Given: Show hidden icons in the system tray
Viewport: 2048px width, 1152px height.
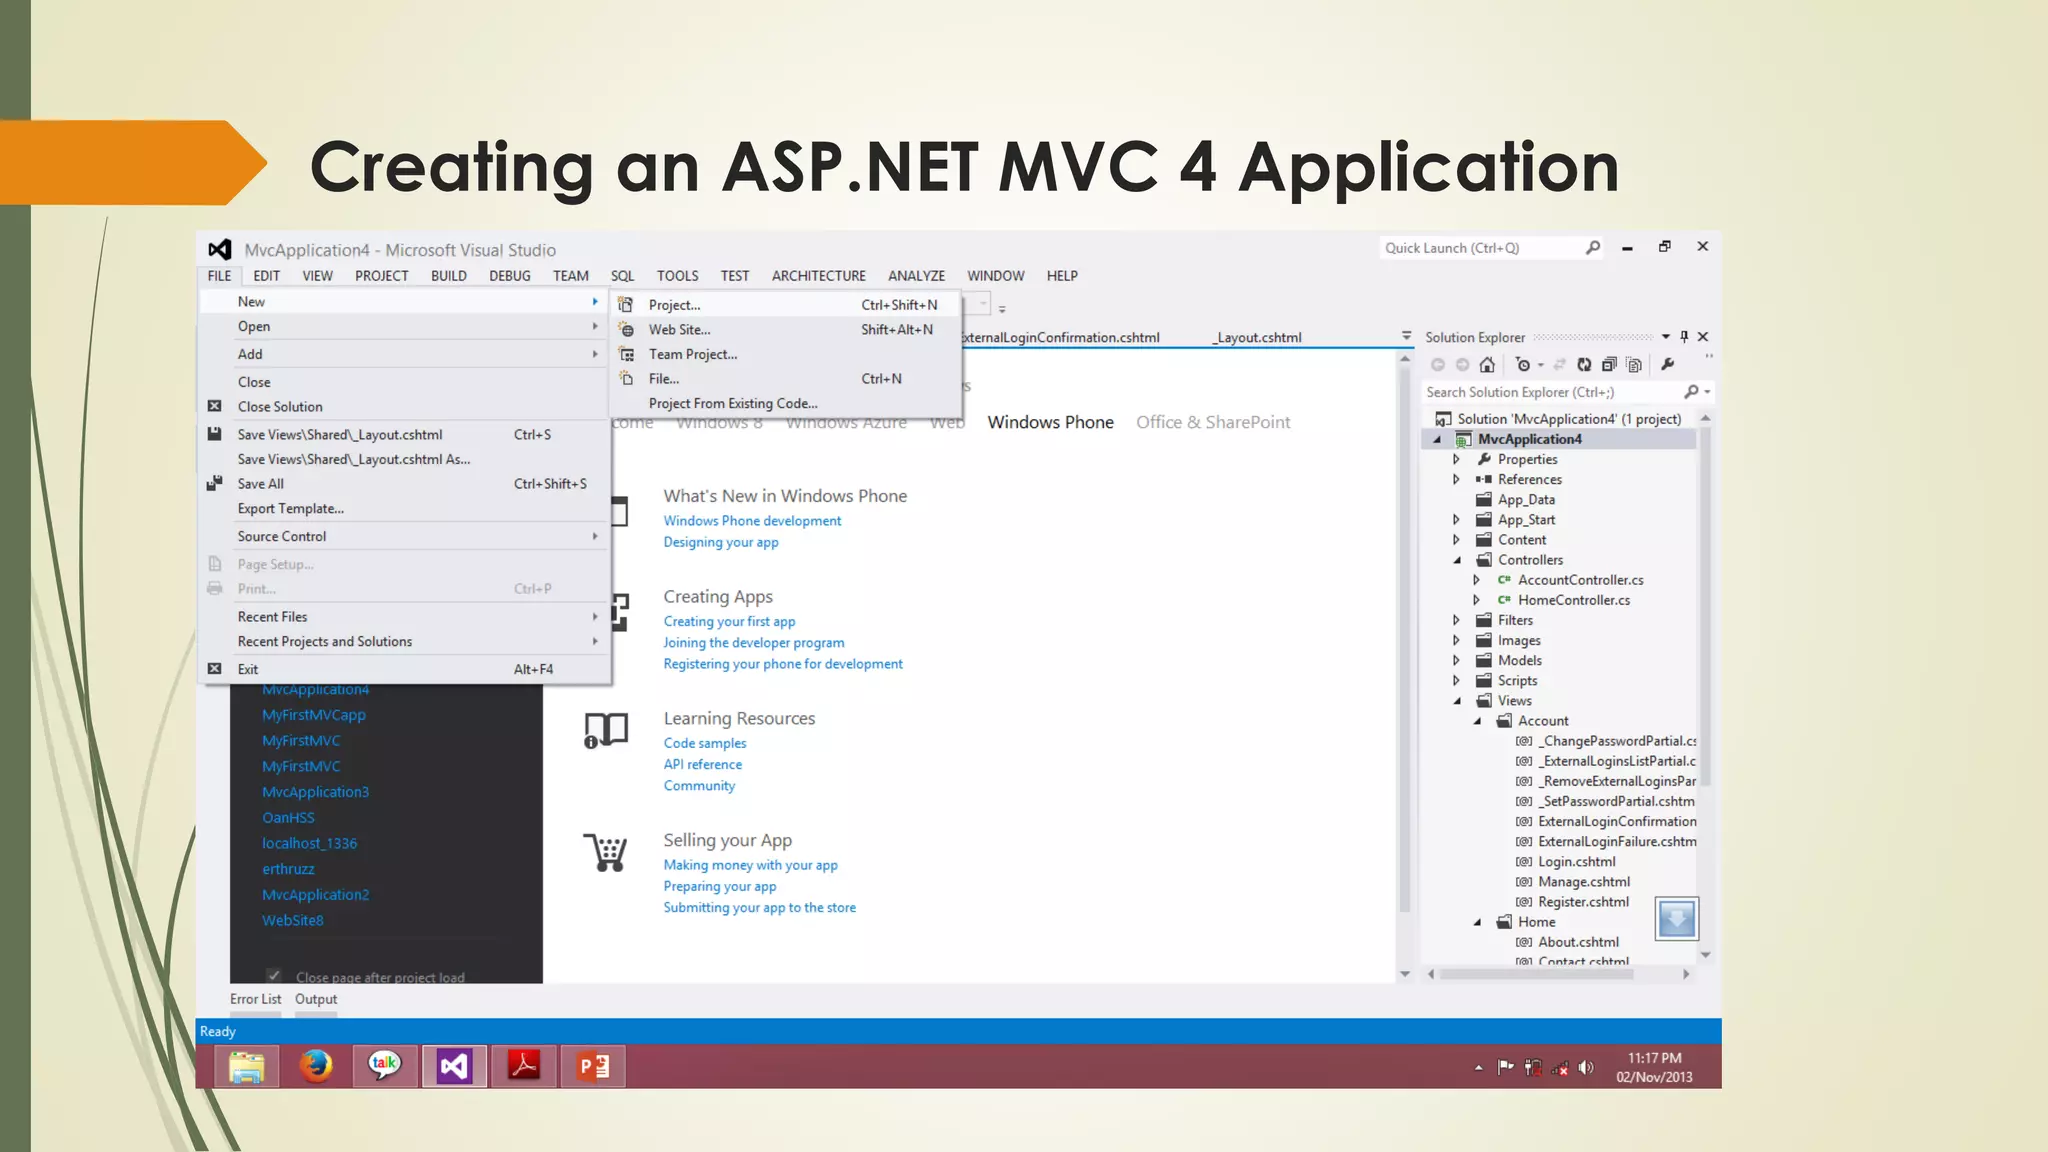Looking at the screenshot, I should (x=1479, y=1068).
